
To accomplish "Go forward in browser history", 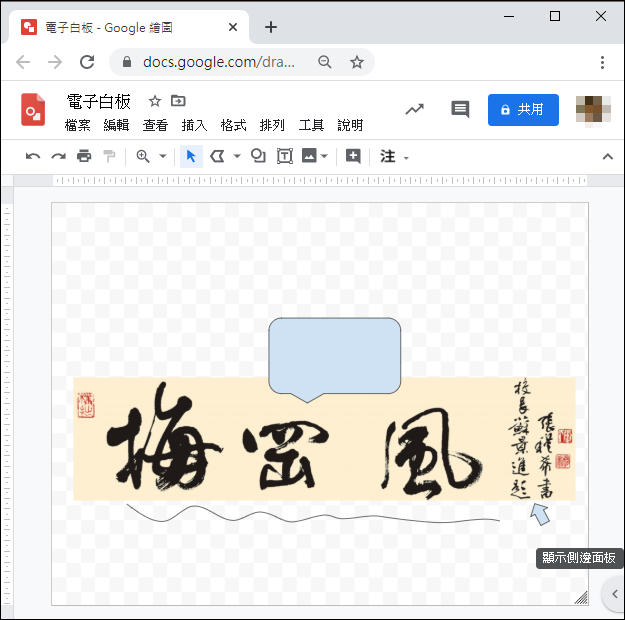I will [x=55, y=62].
